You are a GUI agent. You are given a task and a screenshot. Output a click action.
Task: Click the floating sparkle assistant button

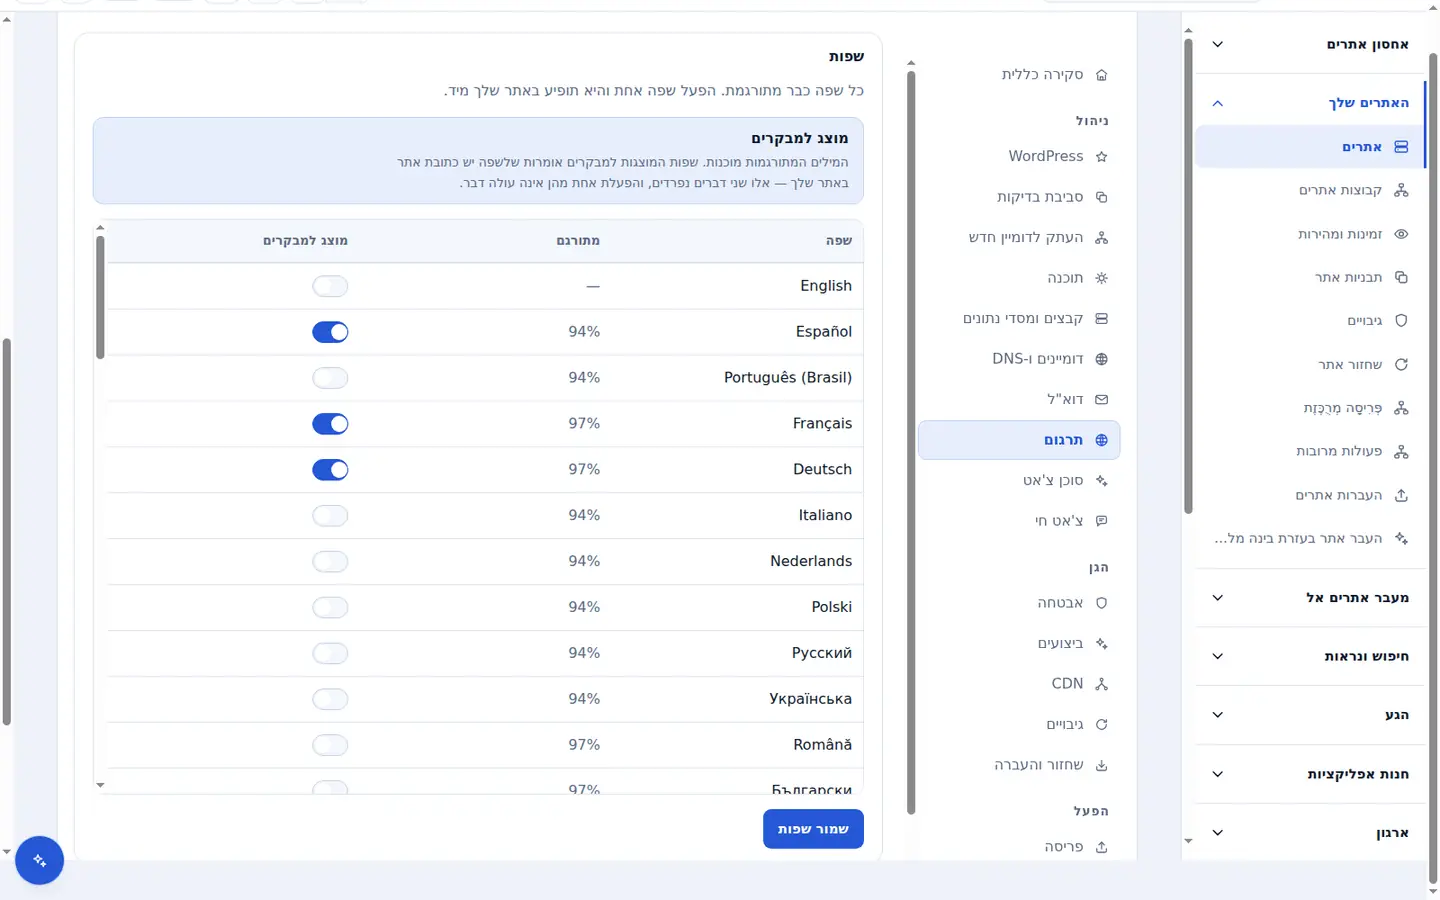coord(40,860)
